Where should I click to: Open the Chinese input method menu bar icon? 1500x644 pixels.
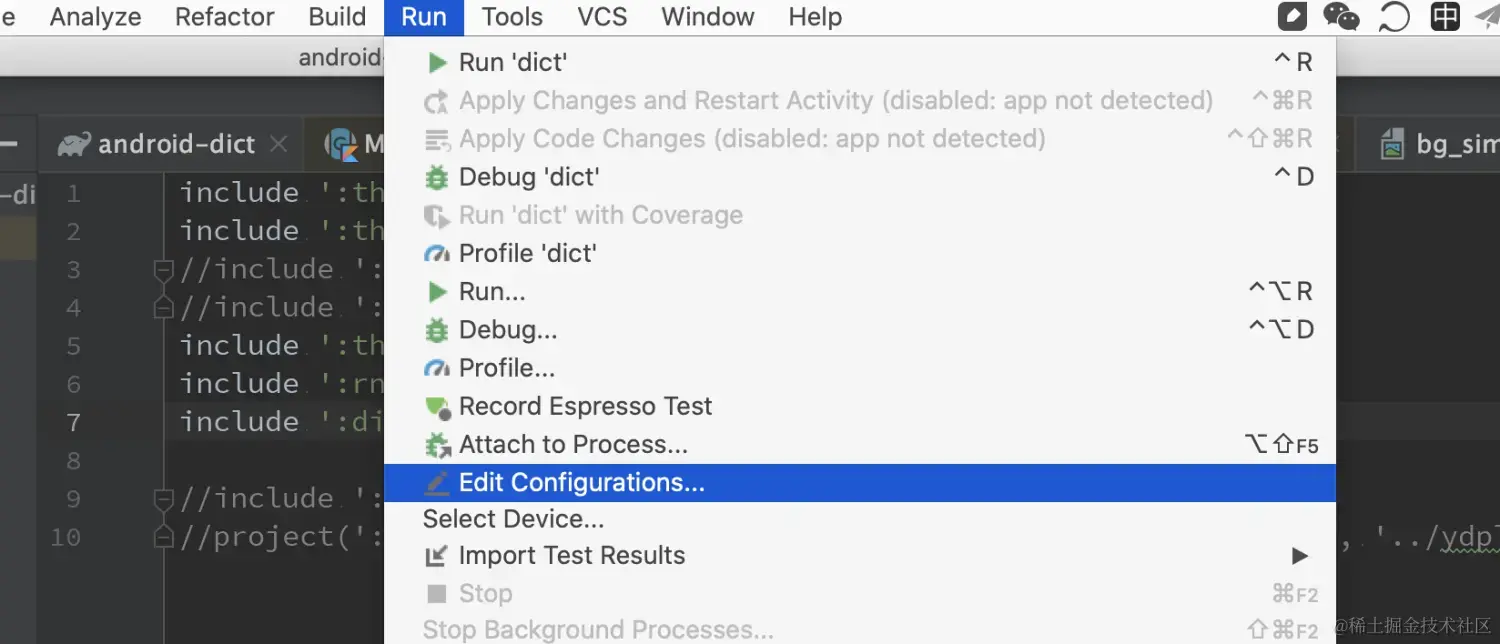[1445, 16]
